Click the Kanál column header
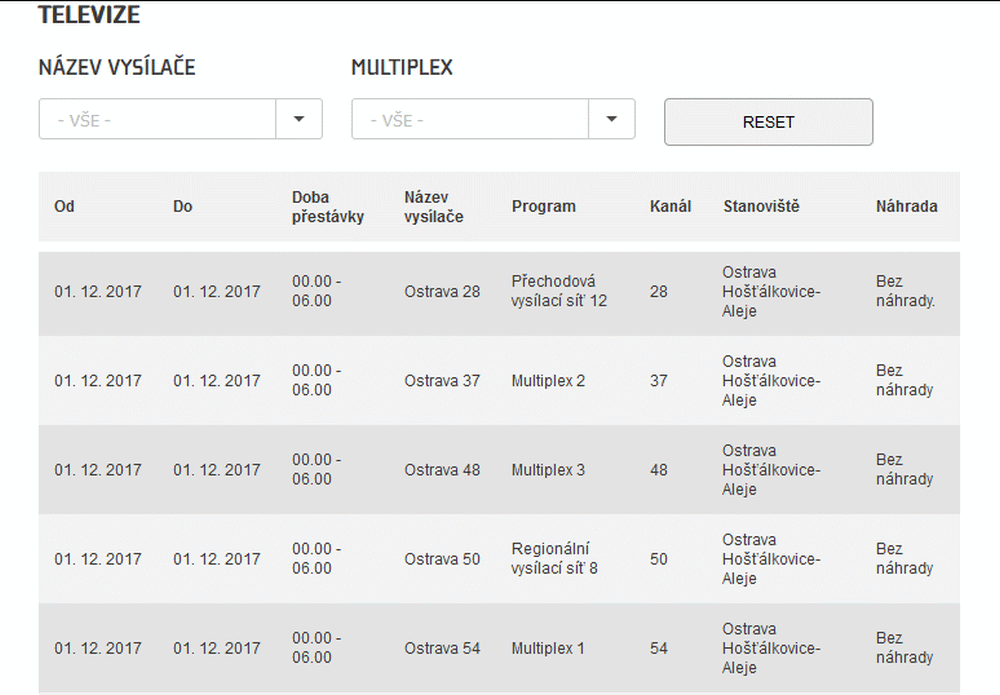 coord(670,207)
